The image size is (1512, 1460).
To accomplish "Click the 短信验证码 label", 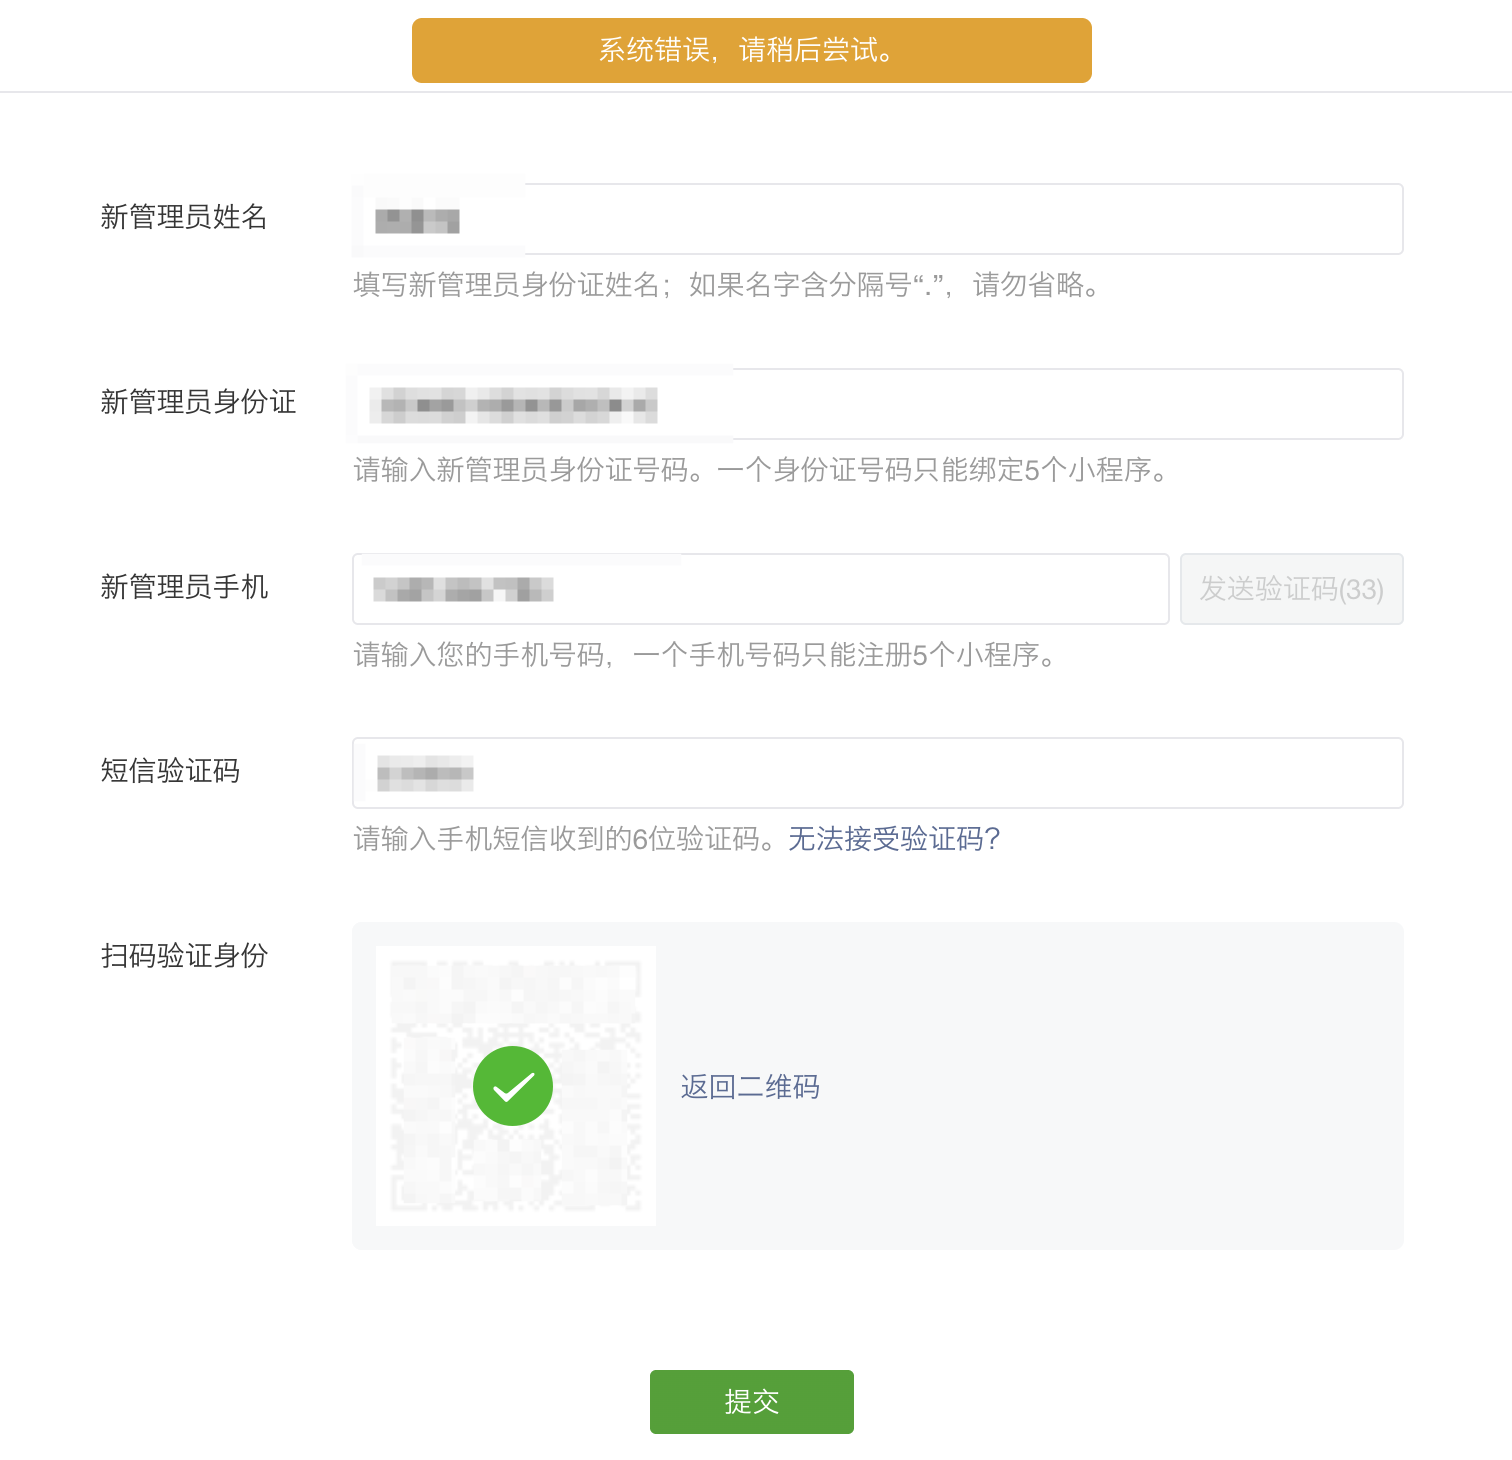I will [170, 771].
